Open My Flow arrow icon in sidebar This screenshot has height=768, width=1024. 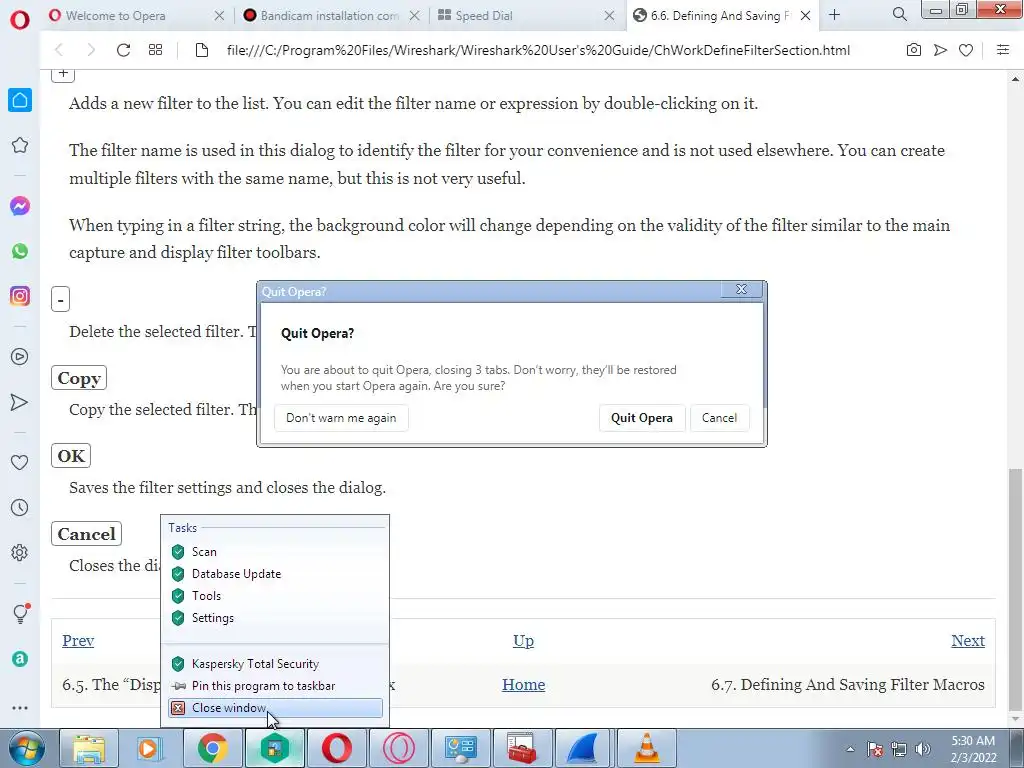[20, 402]
